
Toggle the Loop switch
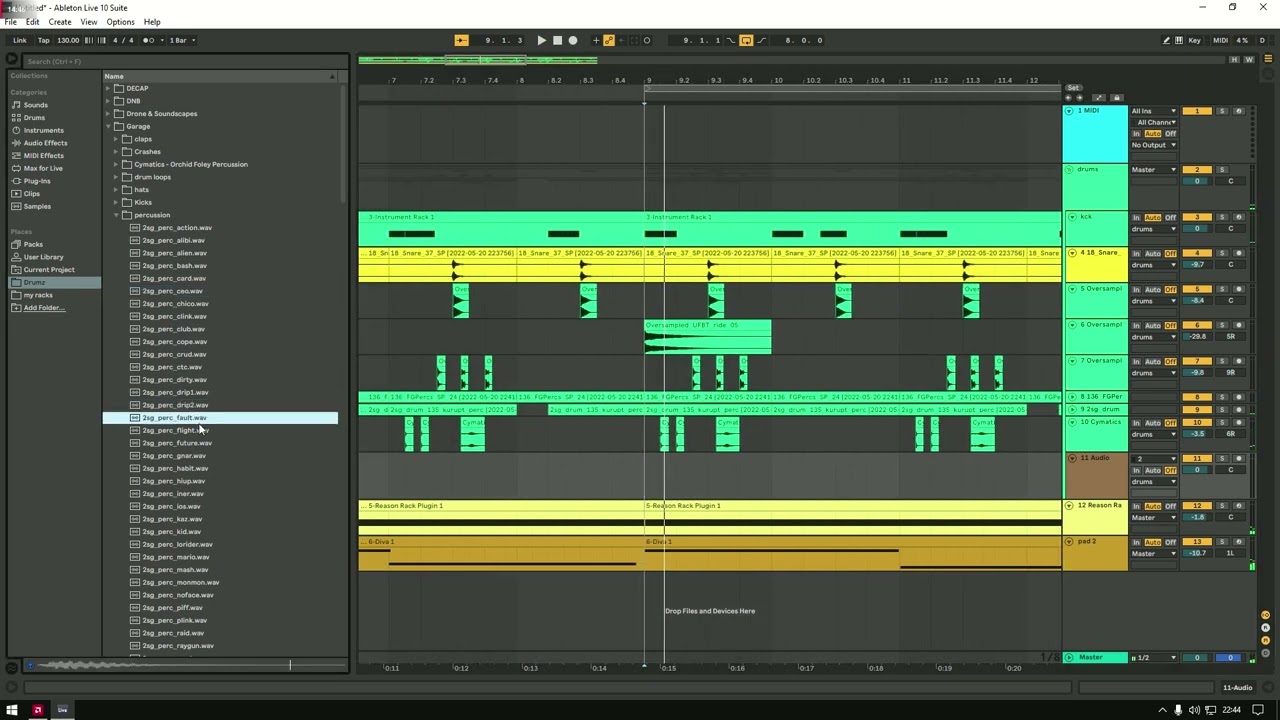[746, 40]
